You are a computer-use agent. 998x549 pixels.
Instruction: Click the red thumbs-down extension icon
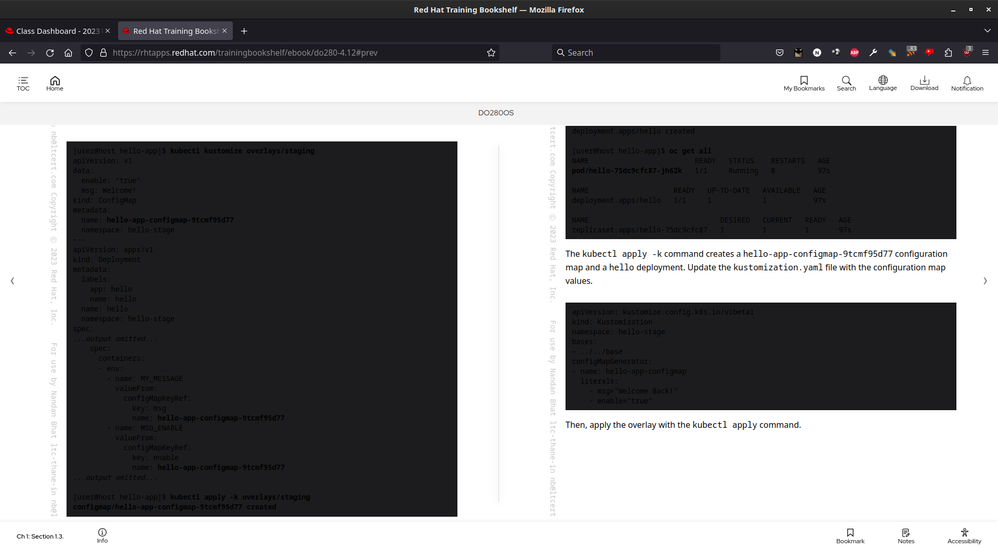929,52
